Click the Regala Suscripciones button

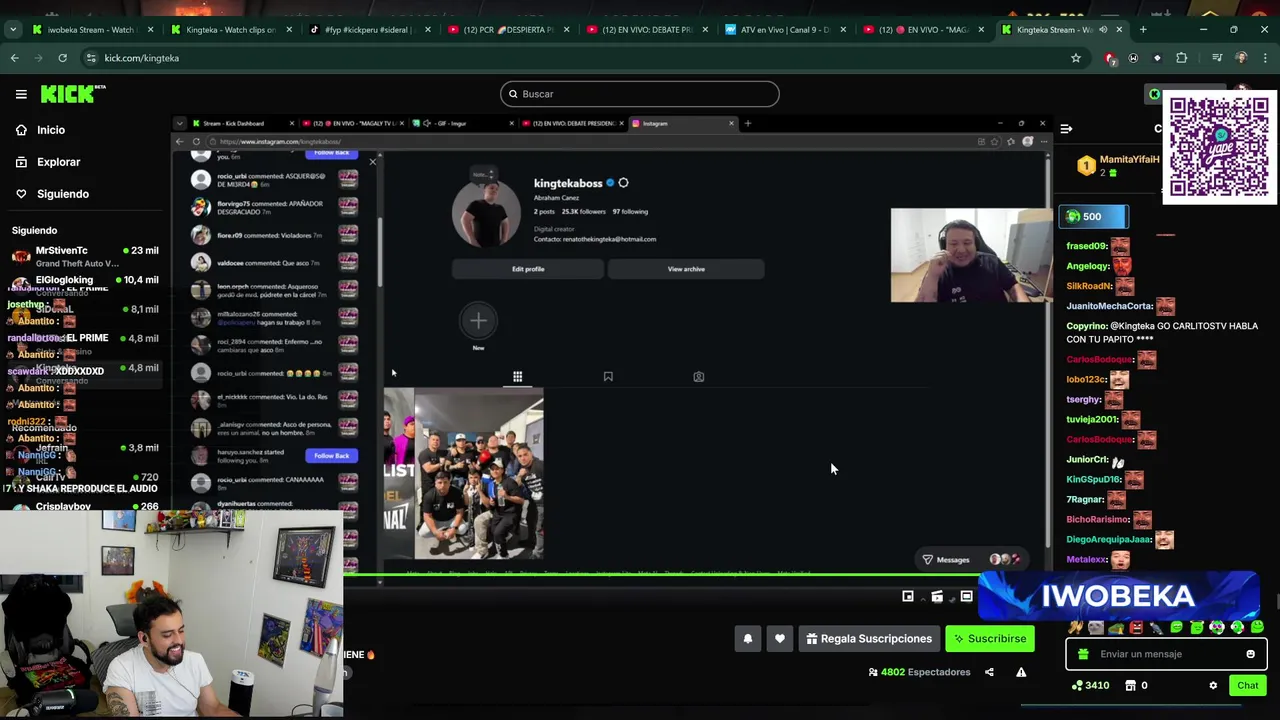[x=868, y=639]
